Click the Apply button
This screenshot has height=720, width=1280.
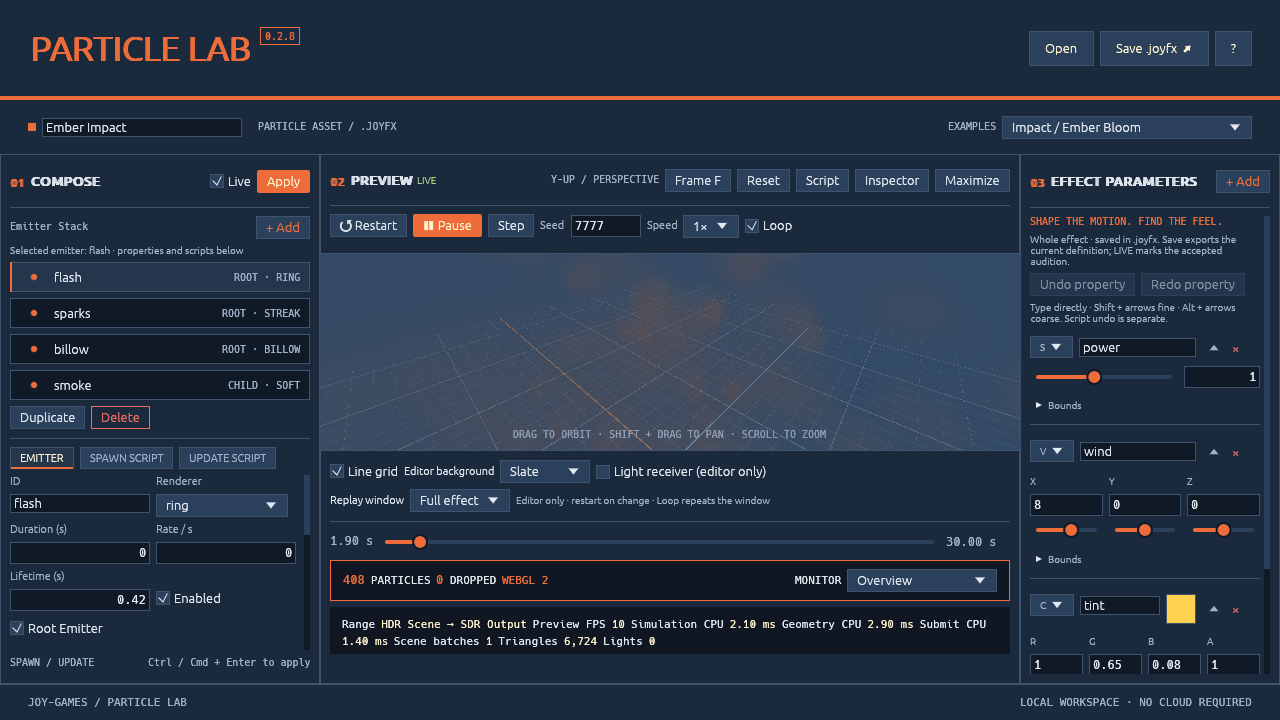[283, 181]
